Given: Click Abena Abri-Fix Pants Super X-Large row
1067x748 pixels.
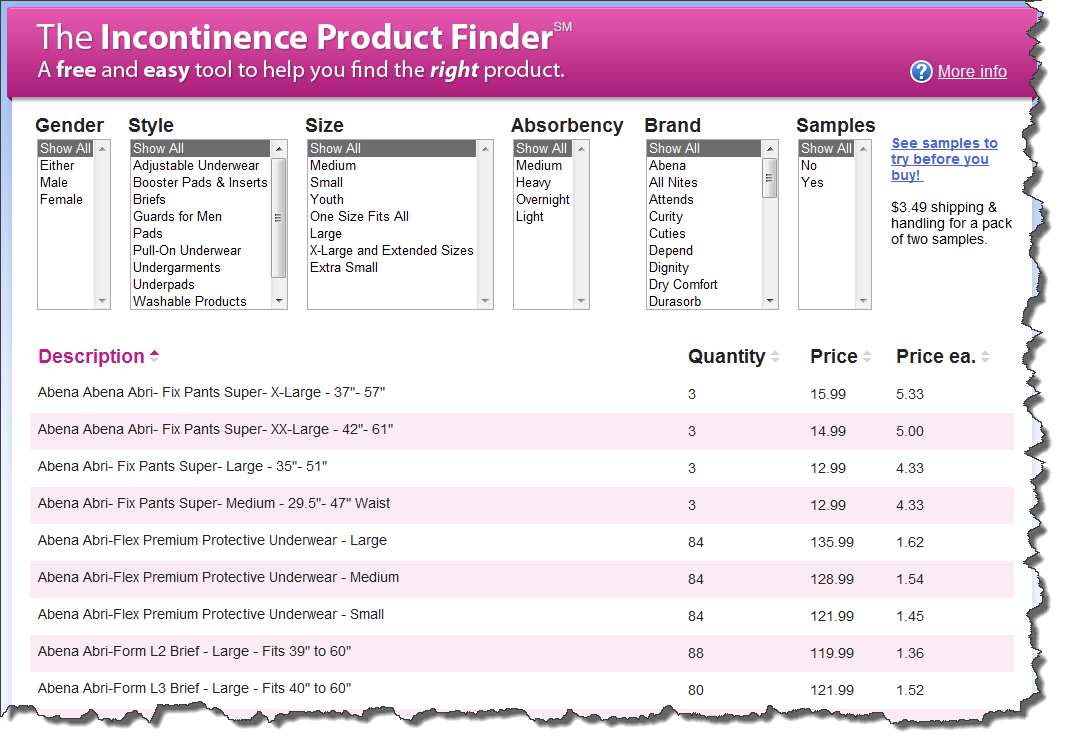Looking at the screenshot, I should [x=522, y=393].
